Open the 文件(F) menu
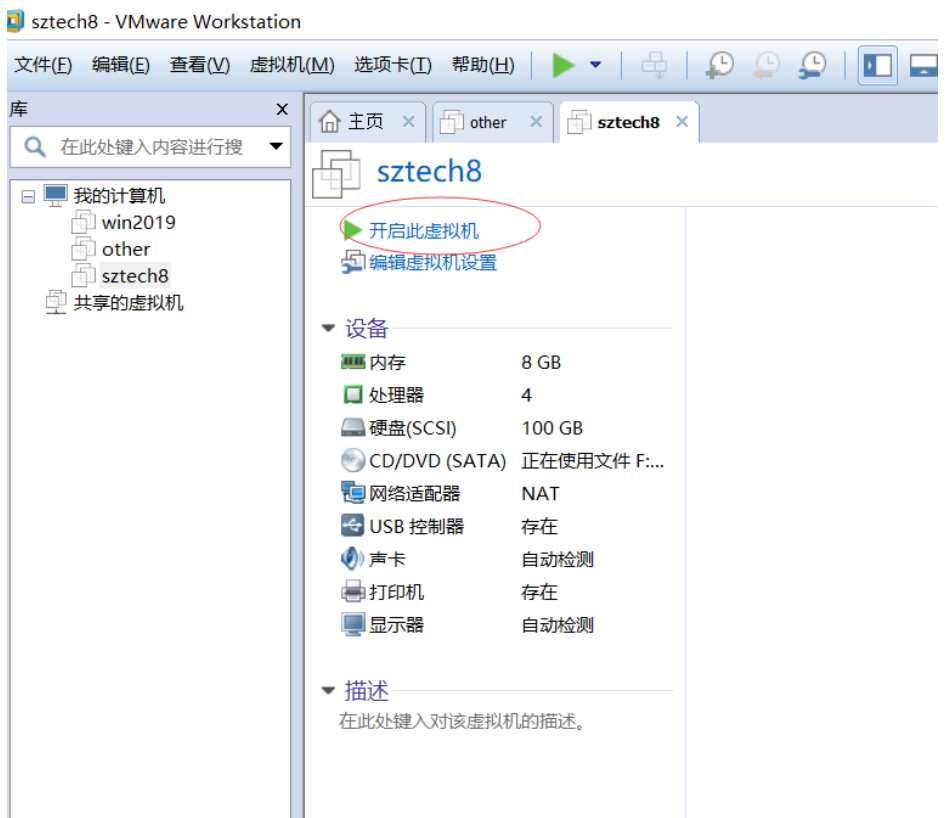The width and height of the screenshot is (948, 818). (x=43, y=65)
